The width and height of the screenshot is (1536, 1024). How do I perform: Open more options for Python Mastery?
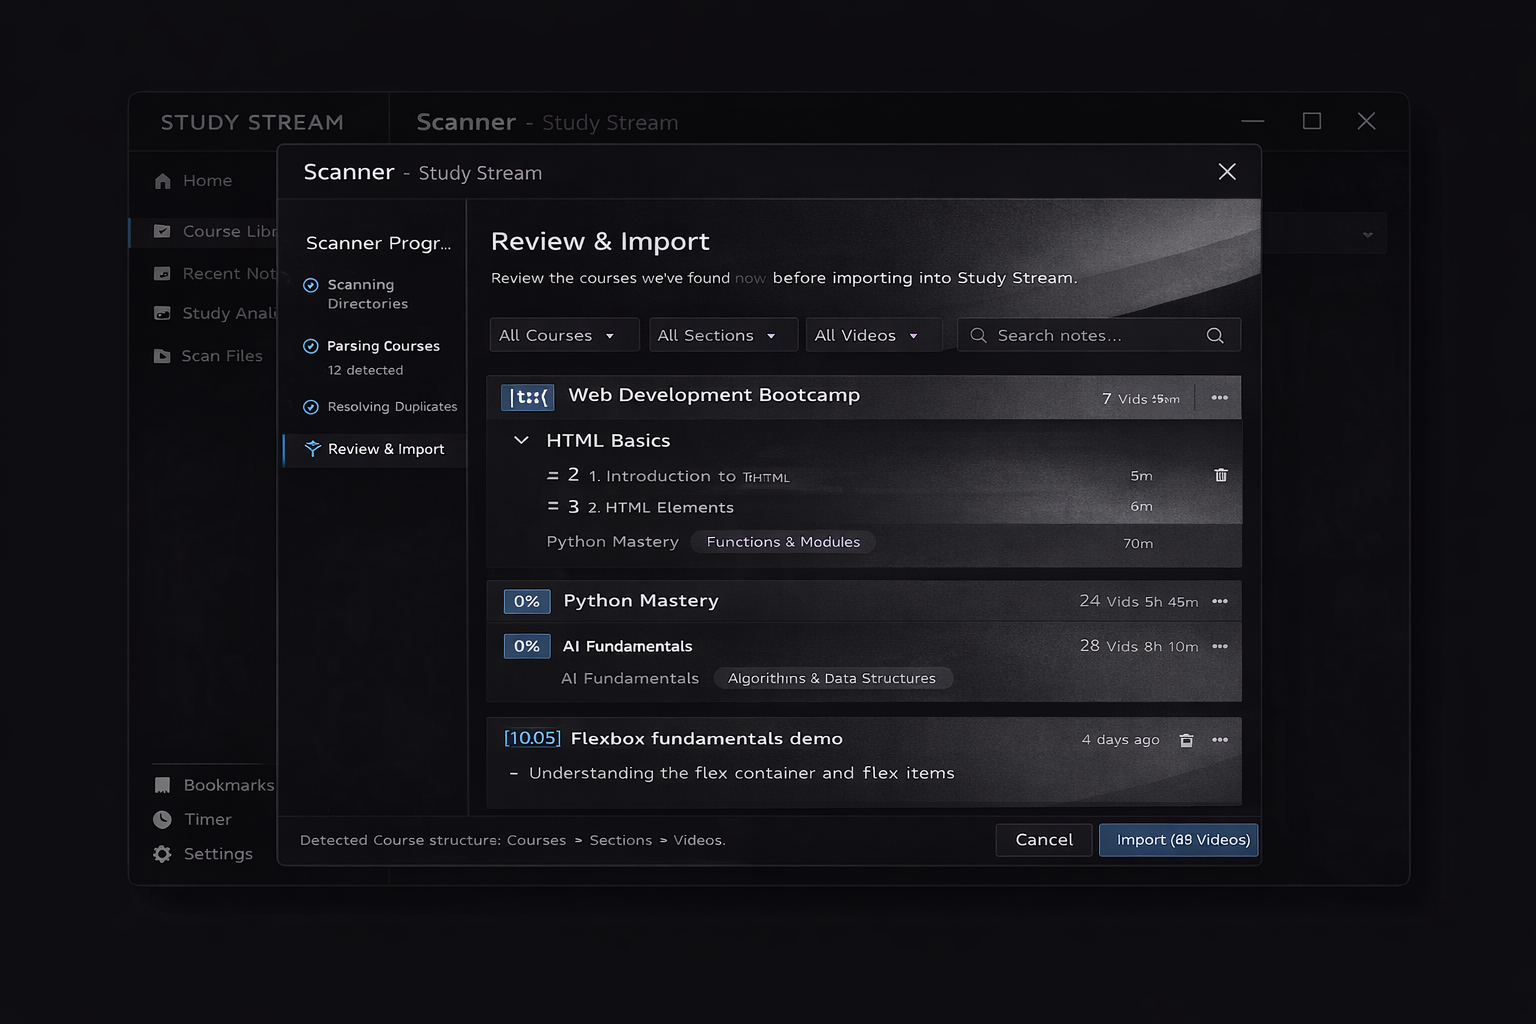pos(1220,601)
